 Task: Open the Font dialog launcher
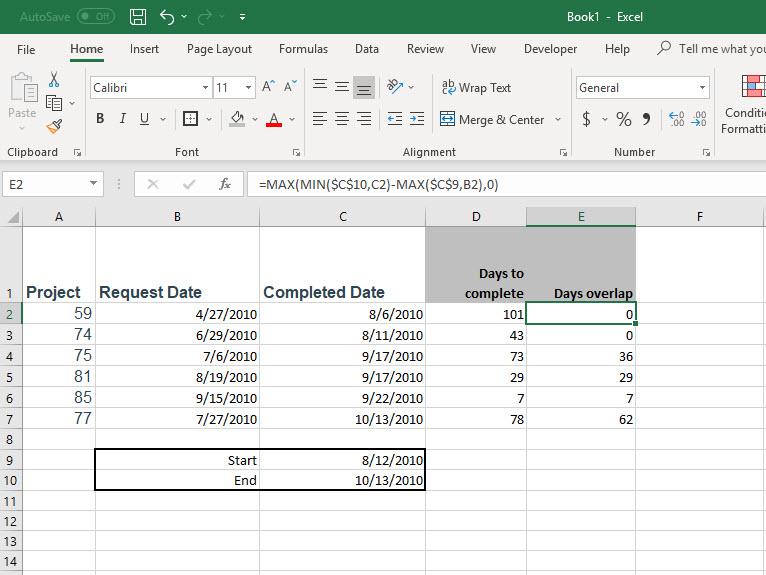pyautogui.click(x=296, y=152)
